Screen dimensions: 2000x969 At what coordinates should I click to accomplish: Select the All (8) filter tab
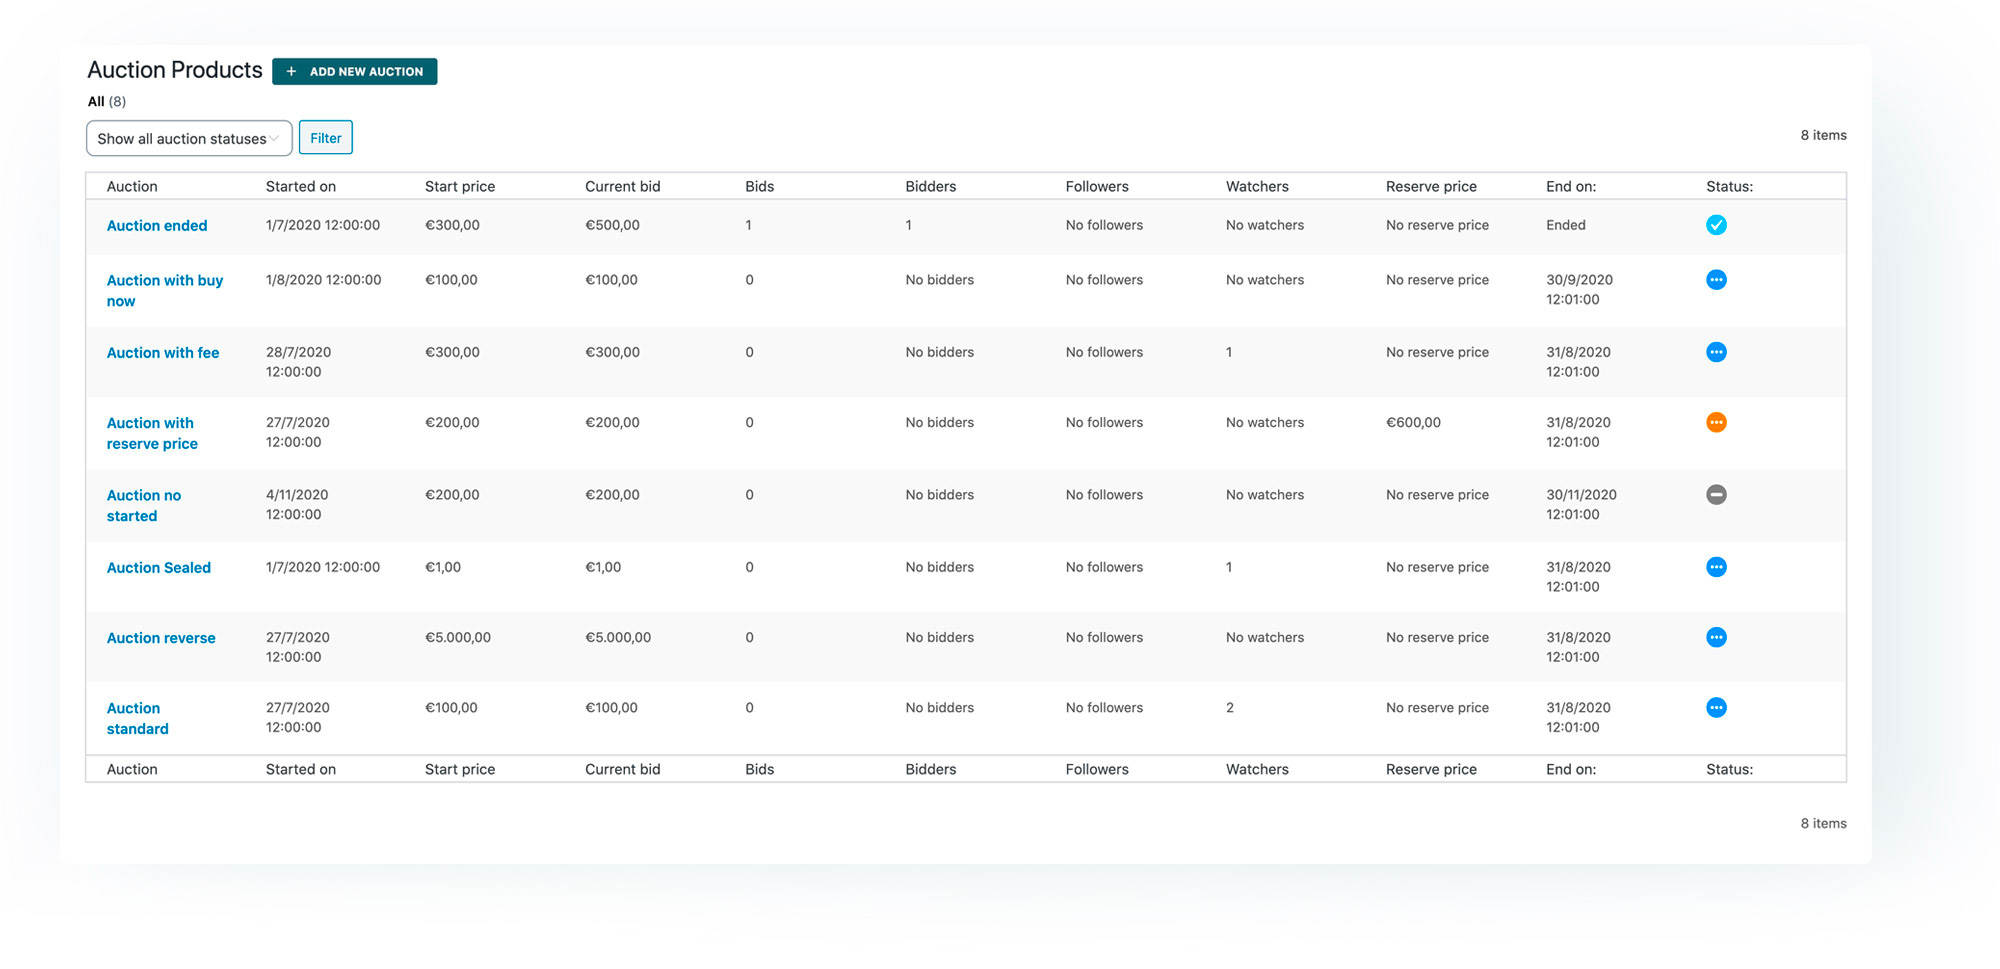[107, 101]
